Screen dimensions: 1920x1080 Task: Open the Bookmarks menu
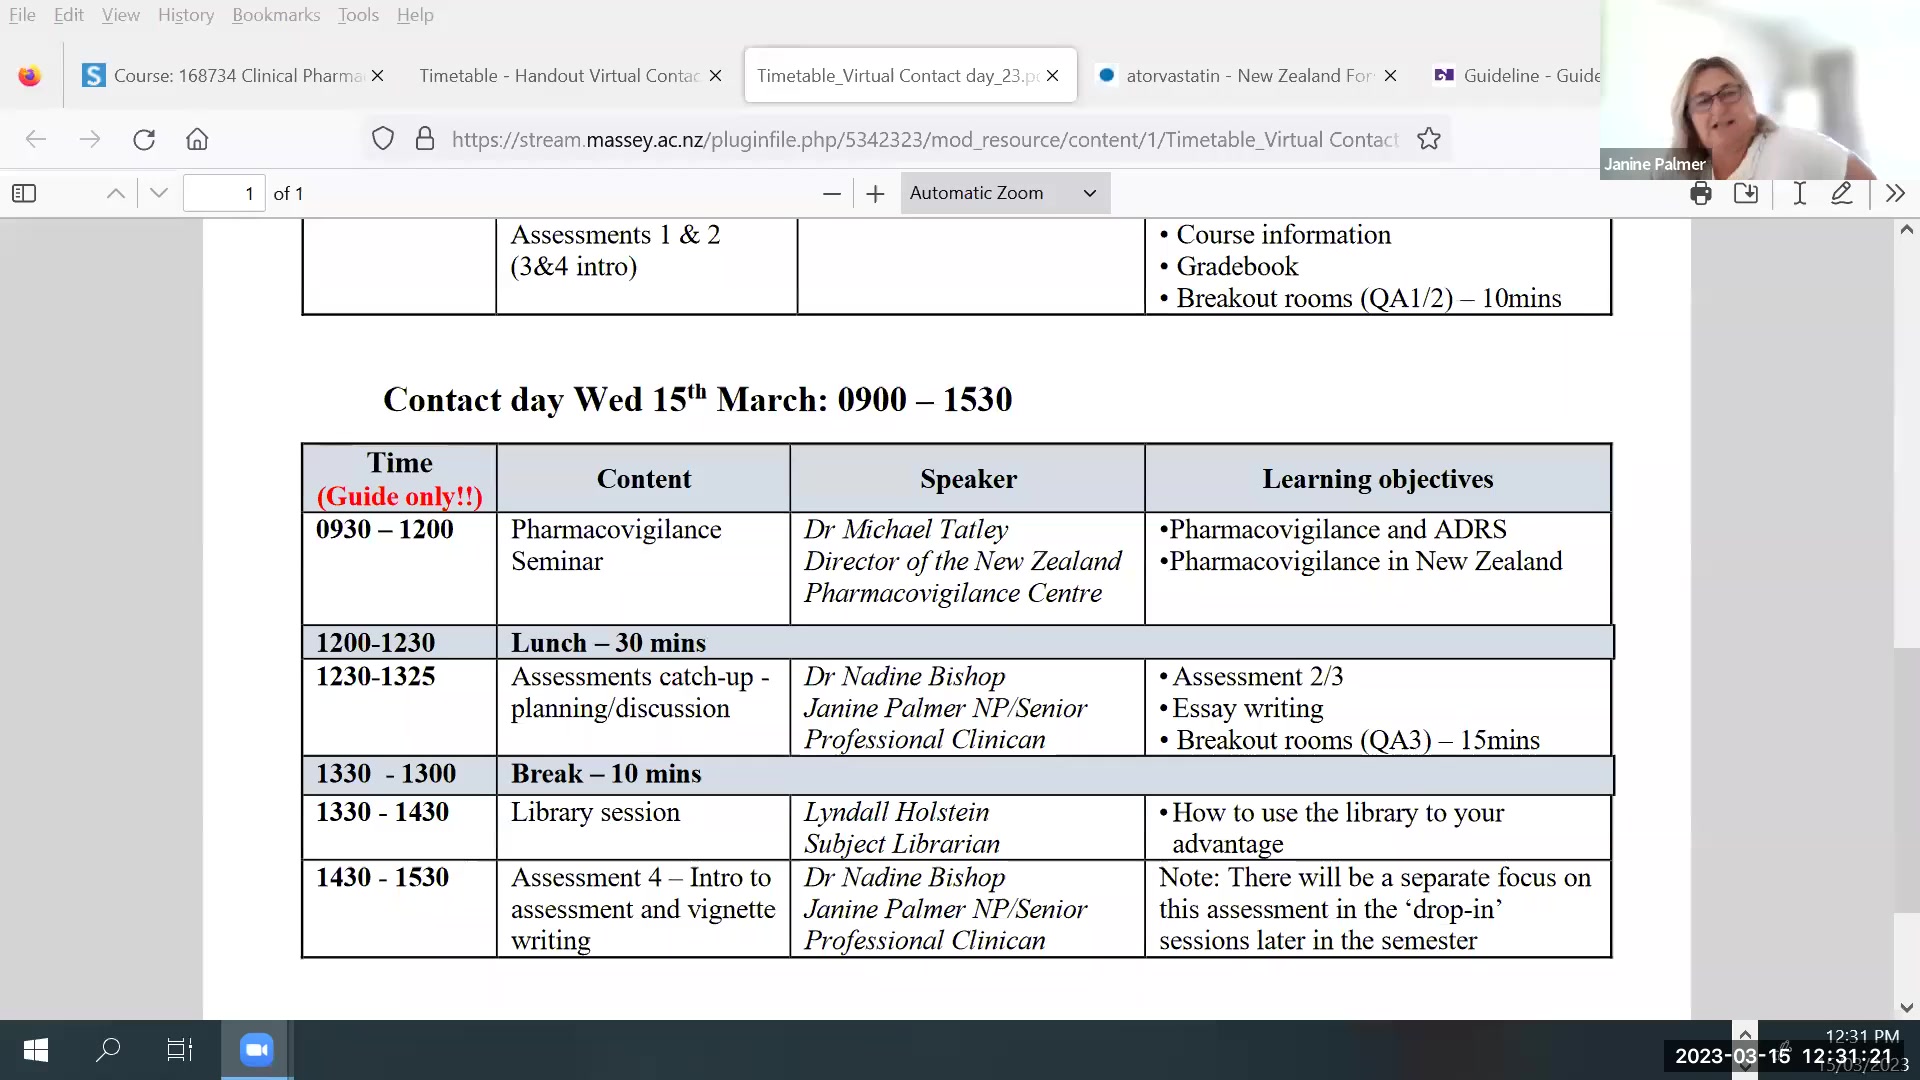pyautogui.click(x=276, y=15)
